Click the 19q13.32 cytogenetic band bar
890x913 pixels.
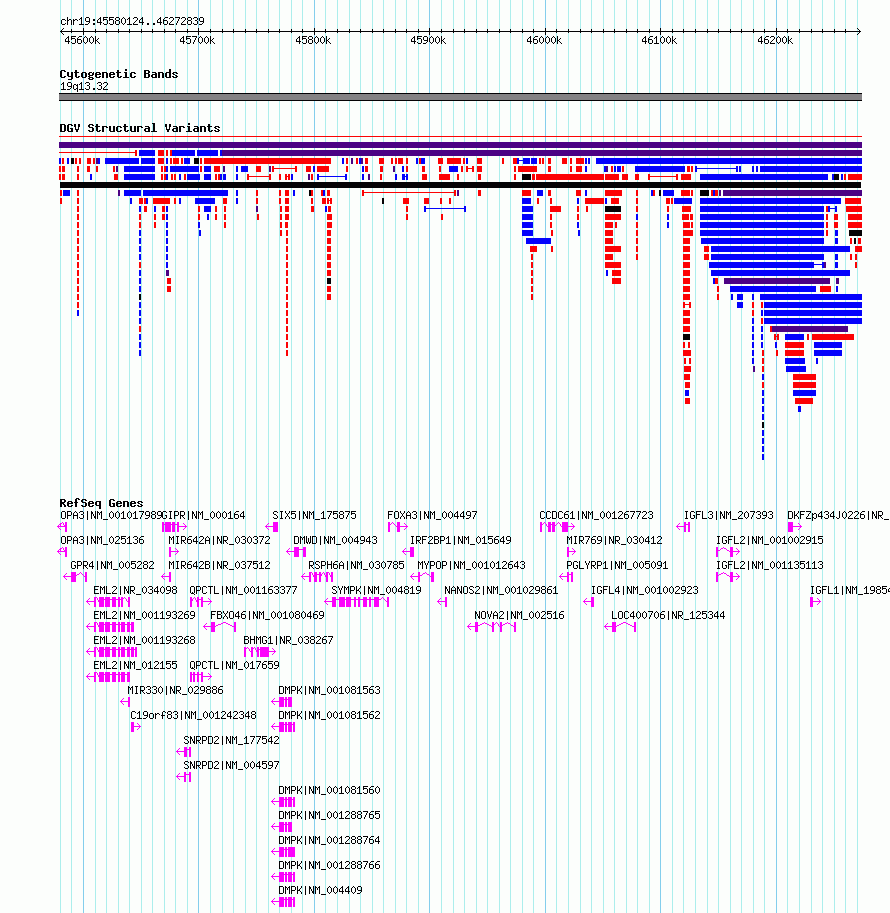point(460,97)
